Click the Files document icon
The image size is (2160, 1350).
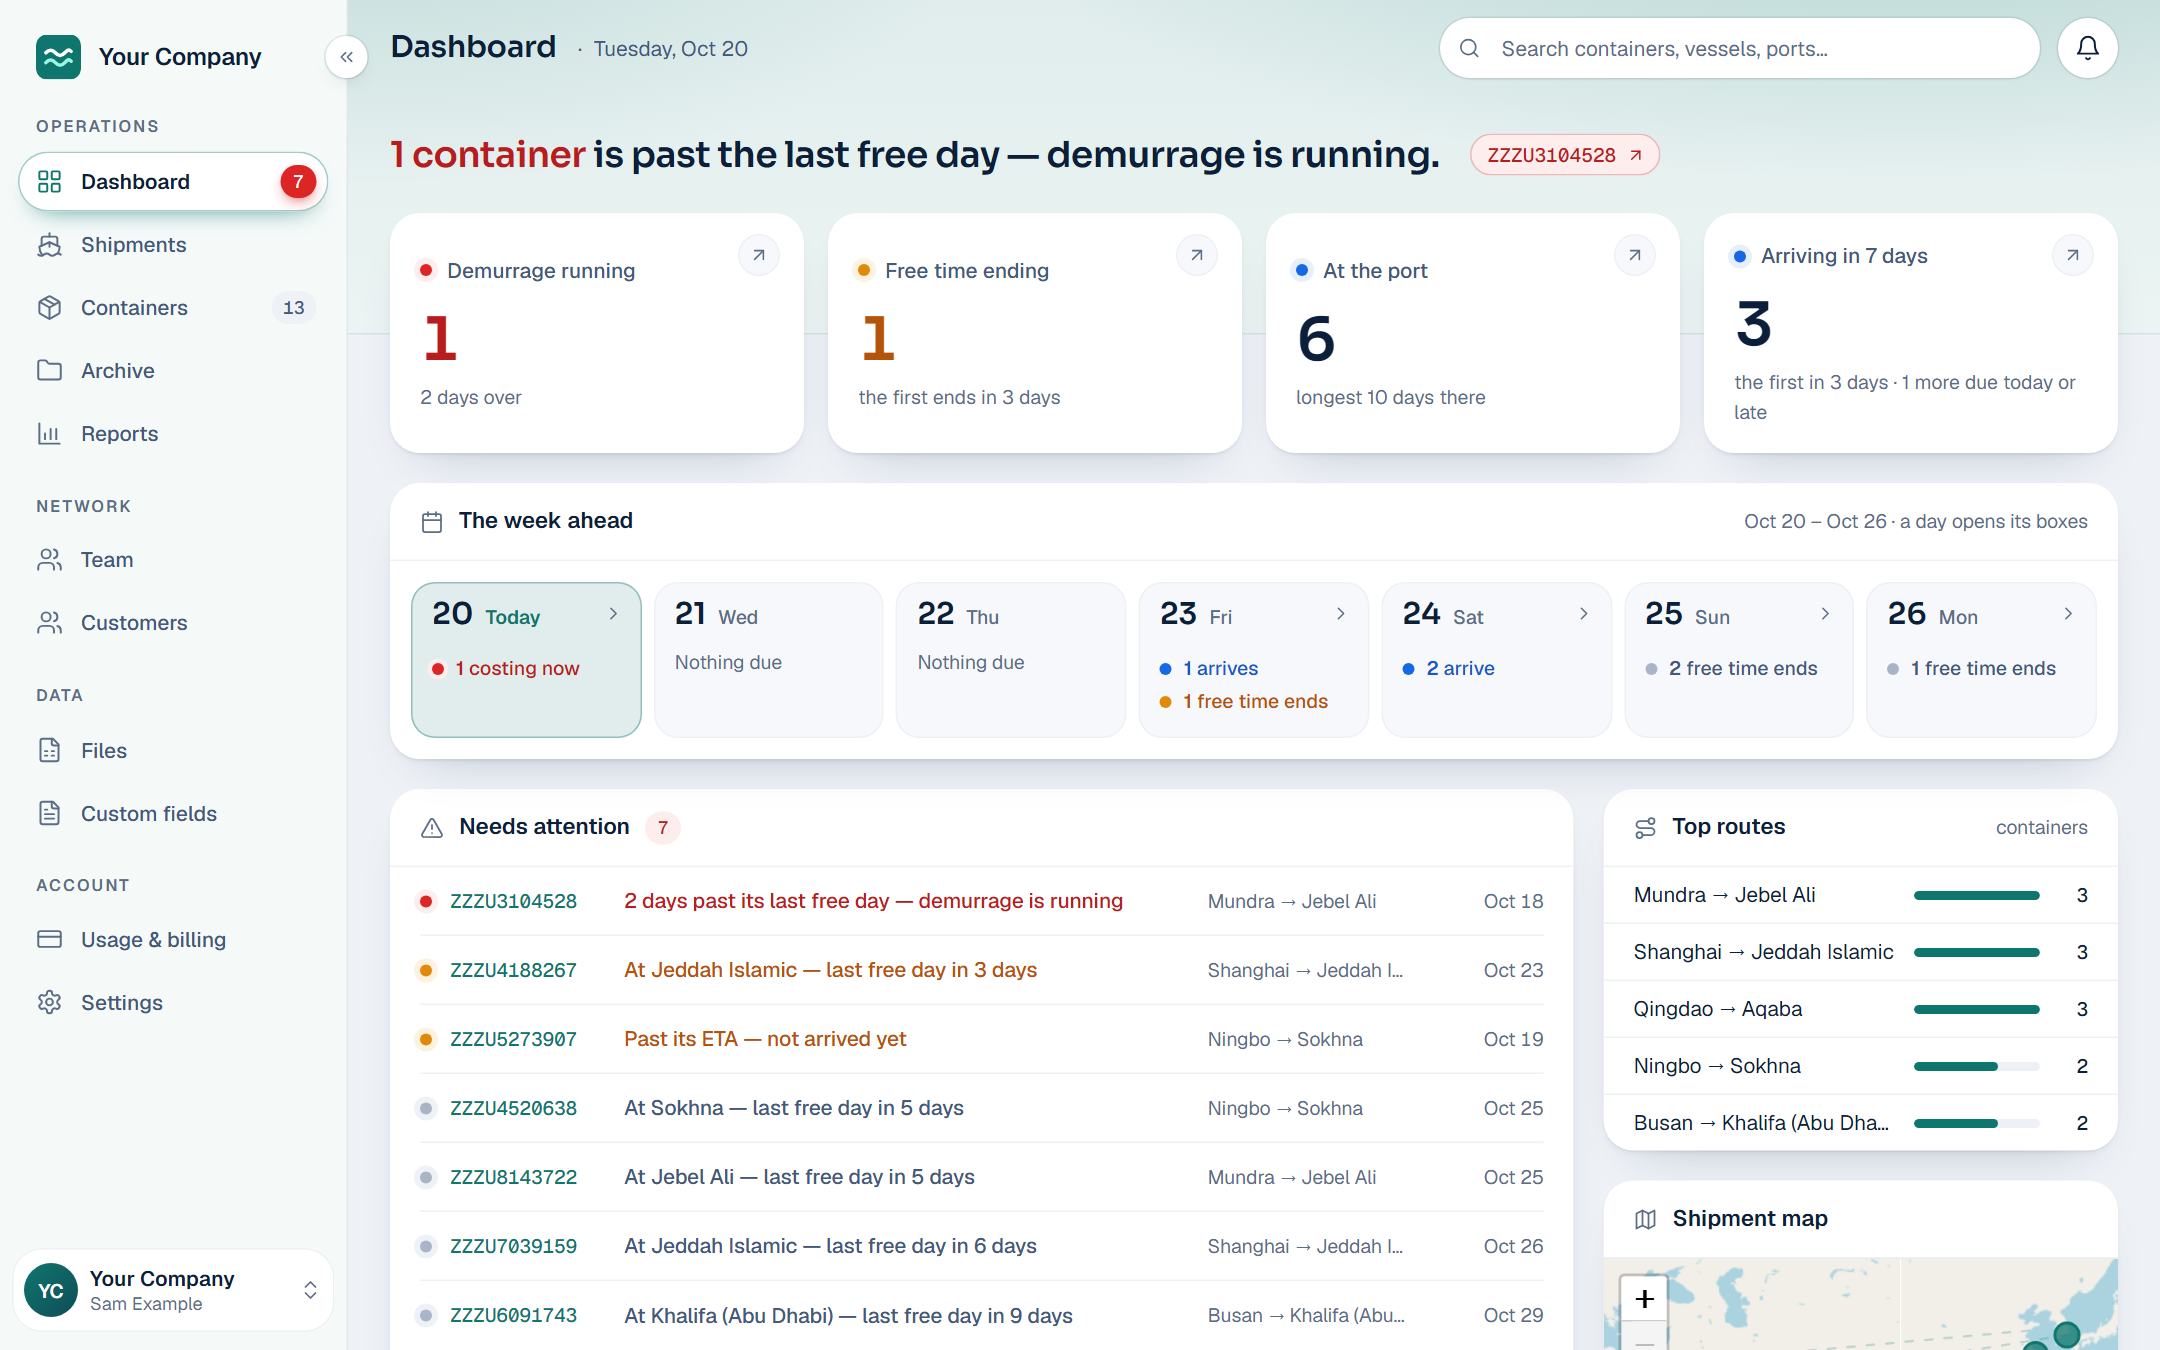(x=49, y=751)
